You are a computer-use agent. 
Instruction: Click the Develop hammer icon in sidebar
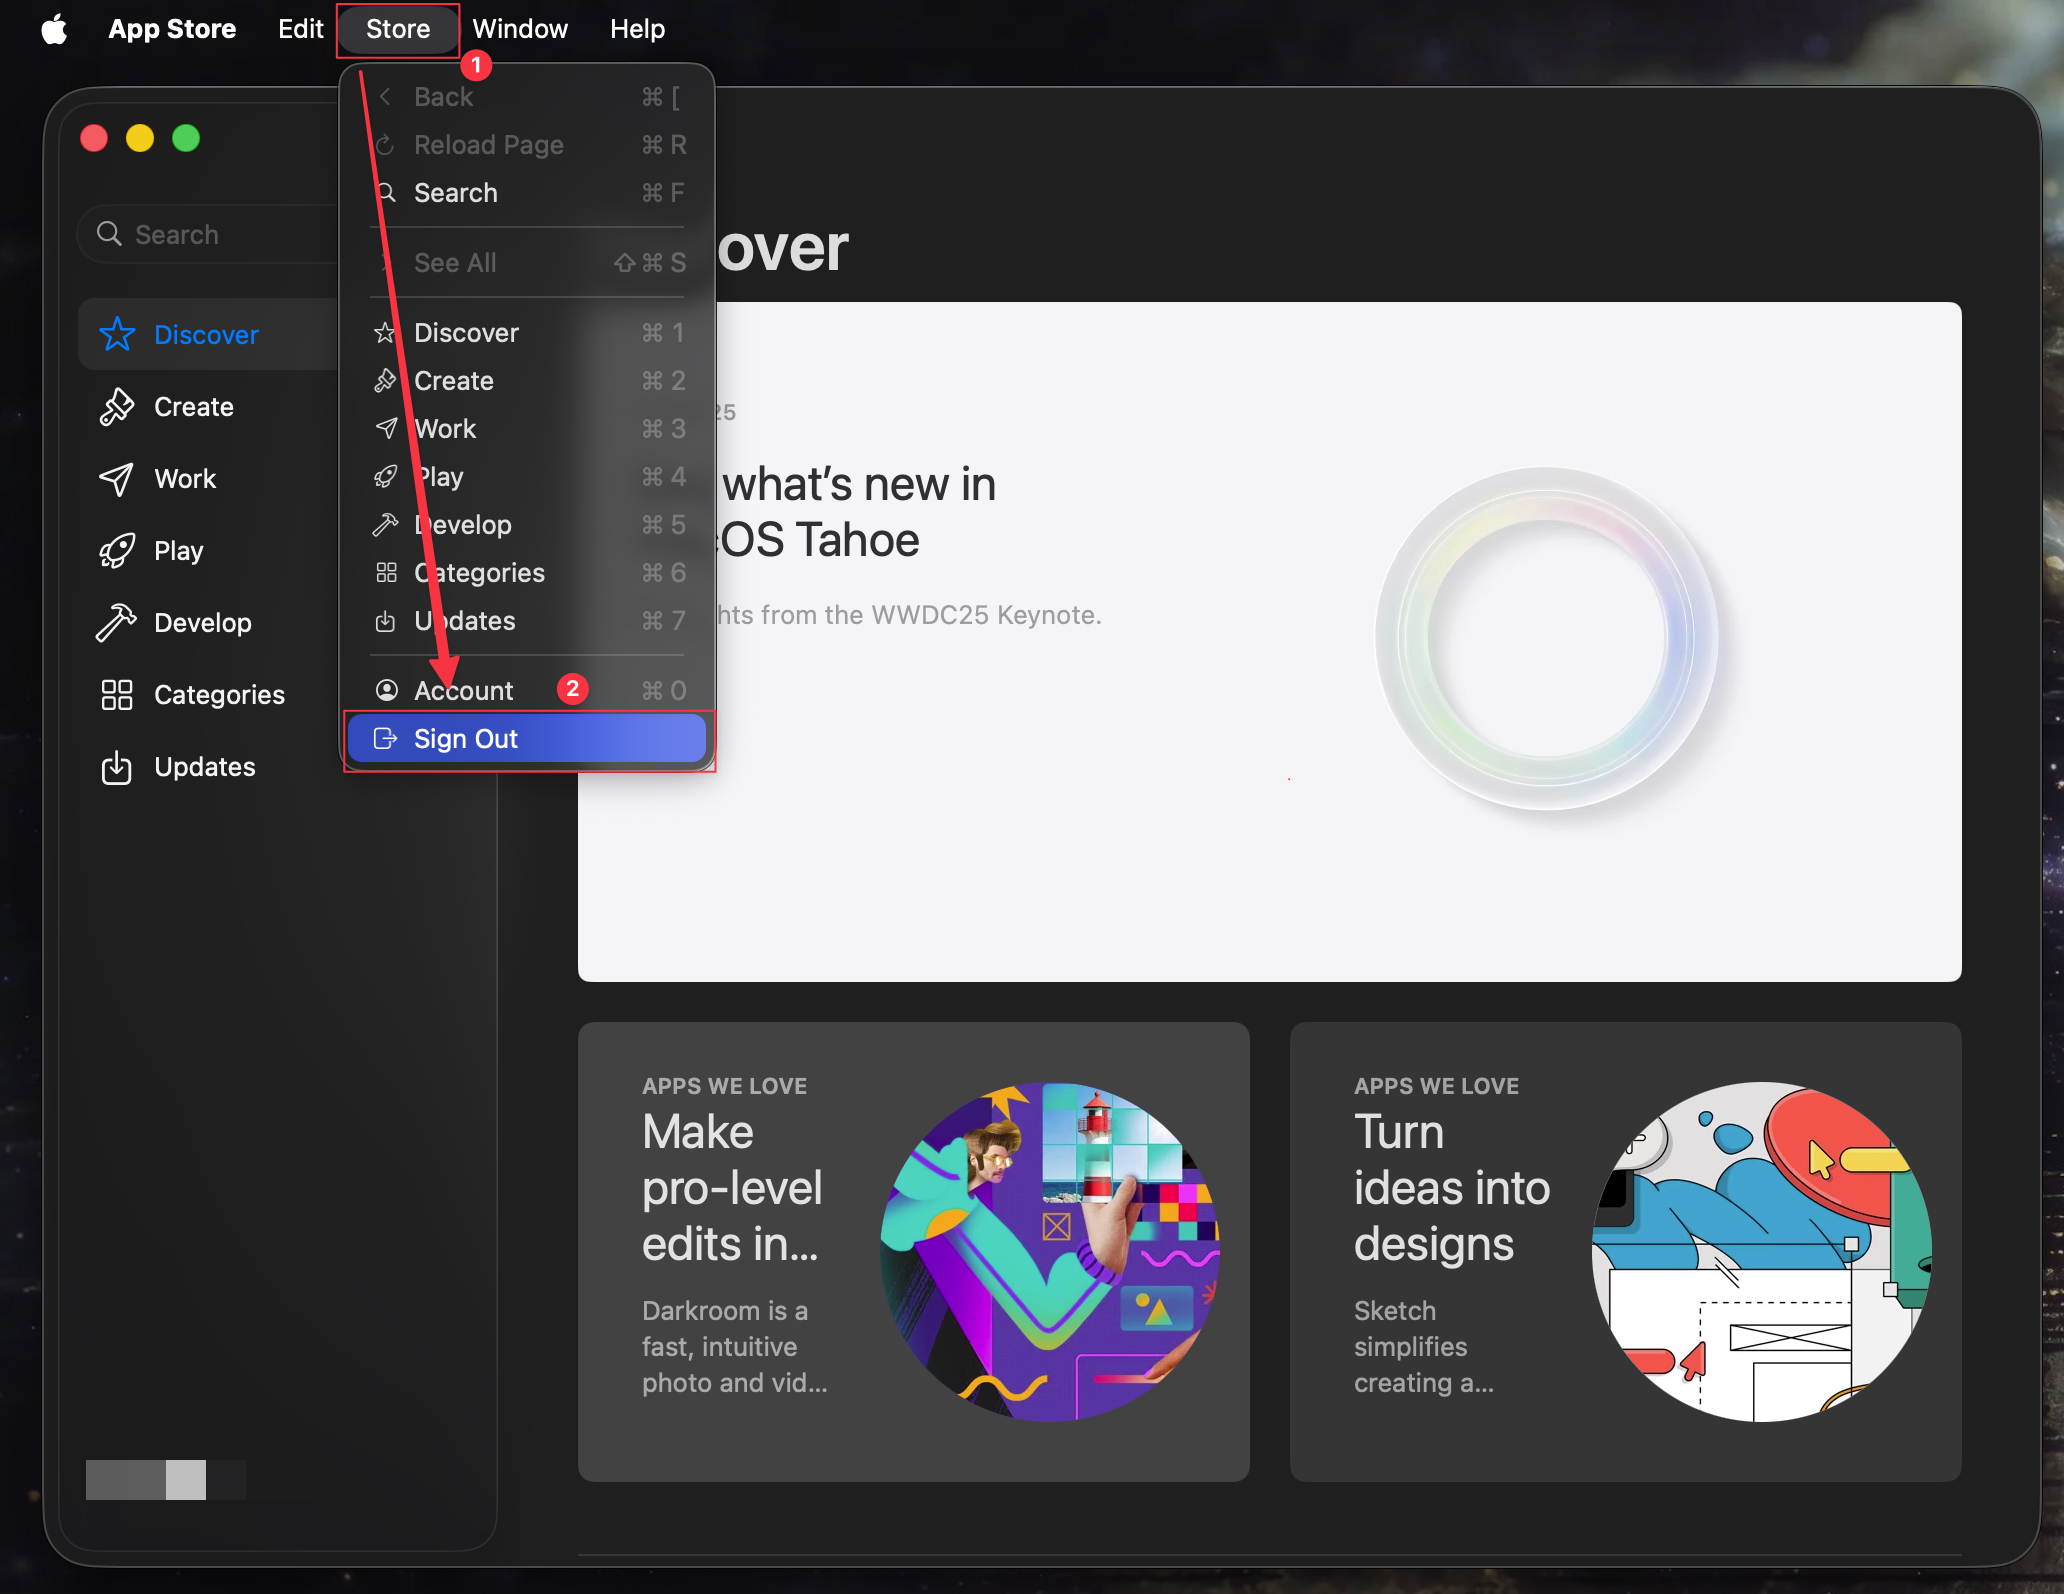point(117,622)
